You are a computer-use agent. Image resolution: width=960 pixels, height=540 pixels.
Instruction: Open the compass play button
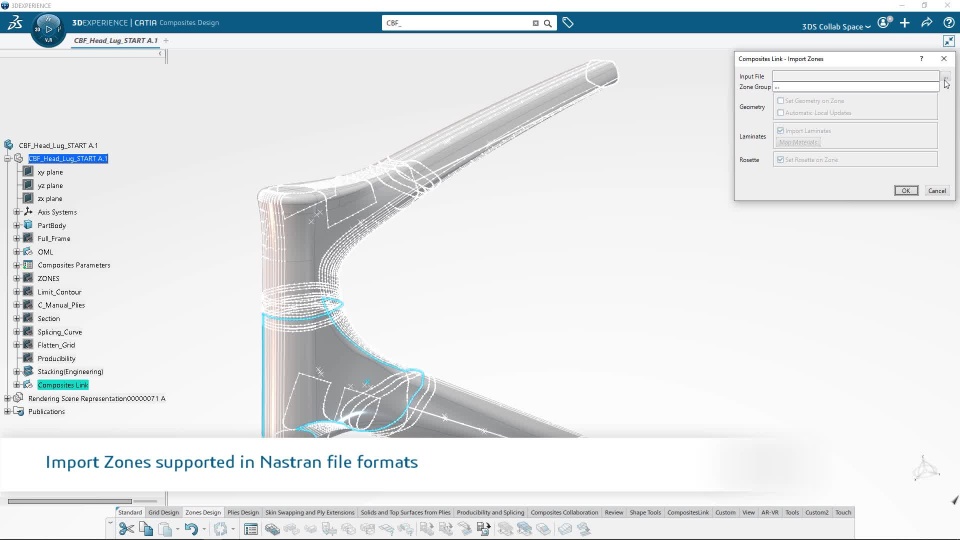(48, 29)
